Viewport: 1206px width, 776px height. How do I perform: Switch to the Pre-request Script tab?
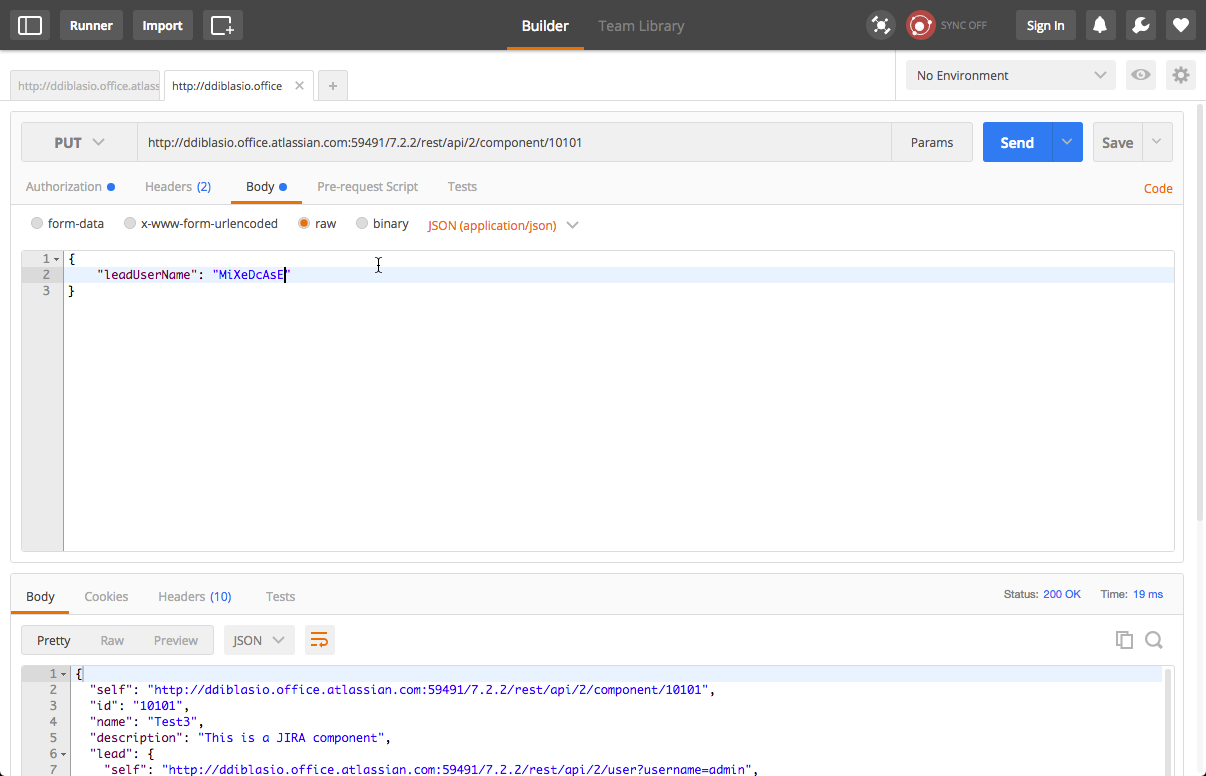point(367,186)
